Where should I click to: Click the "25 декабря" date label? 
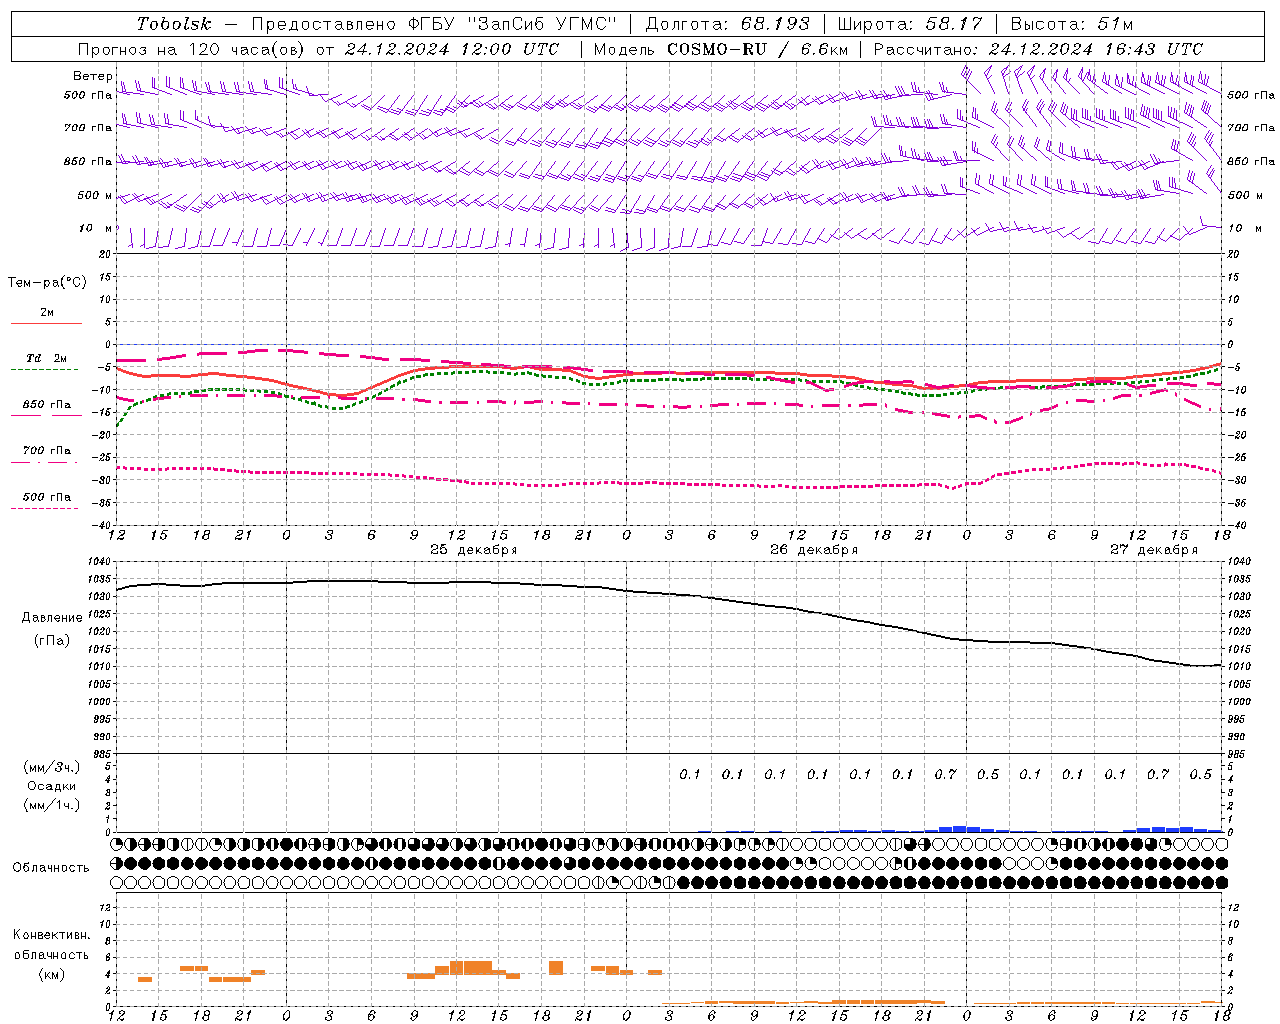474,550
